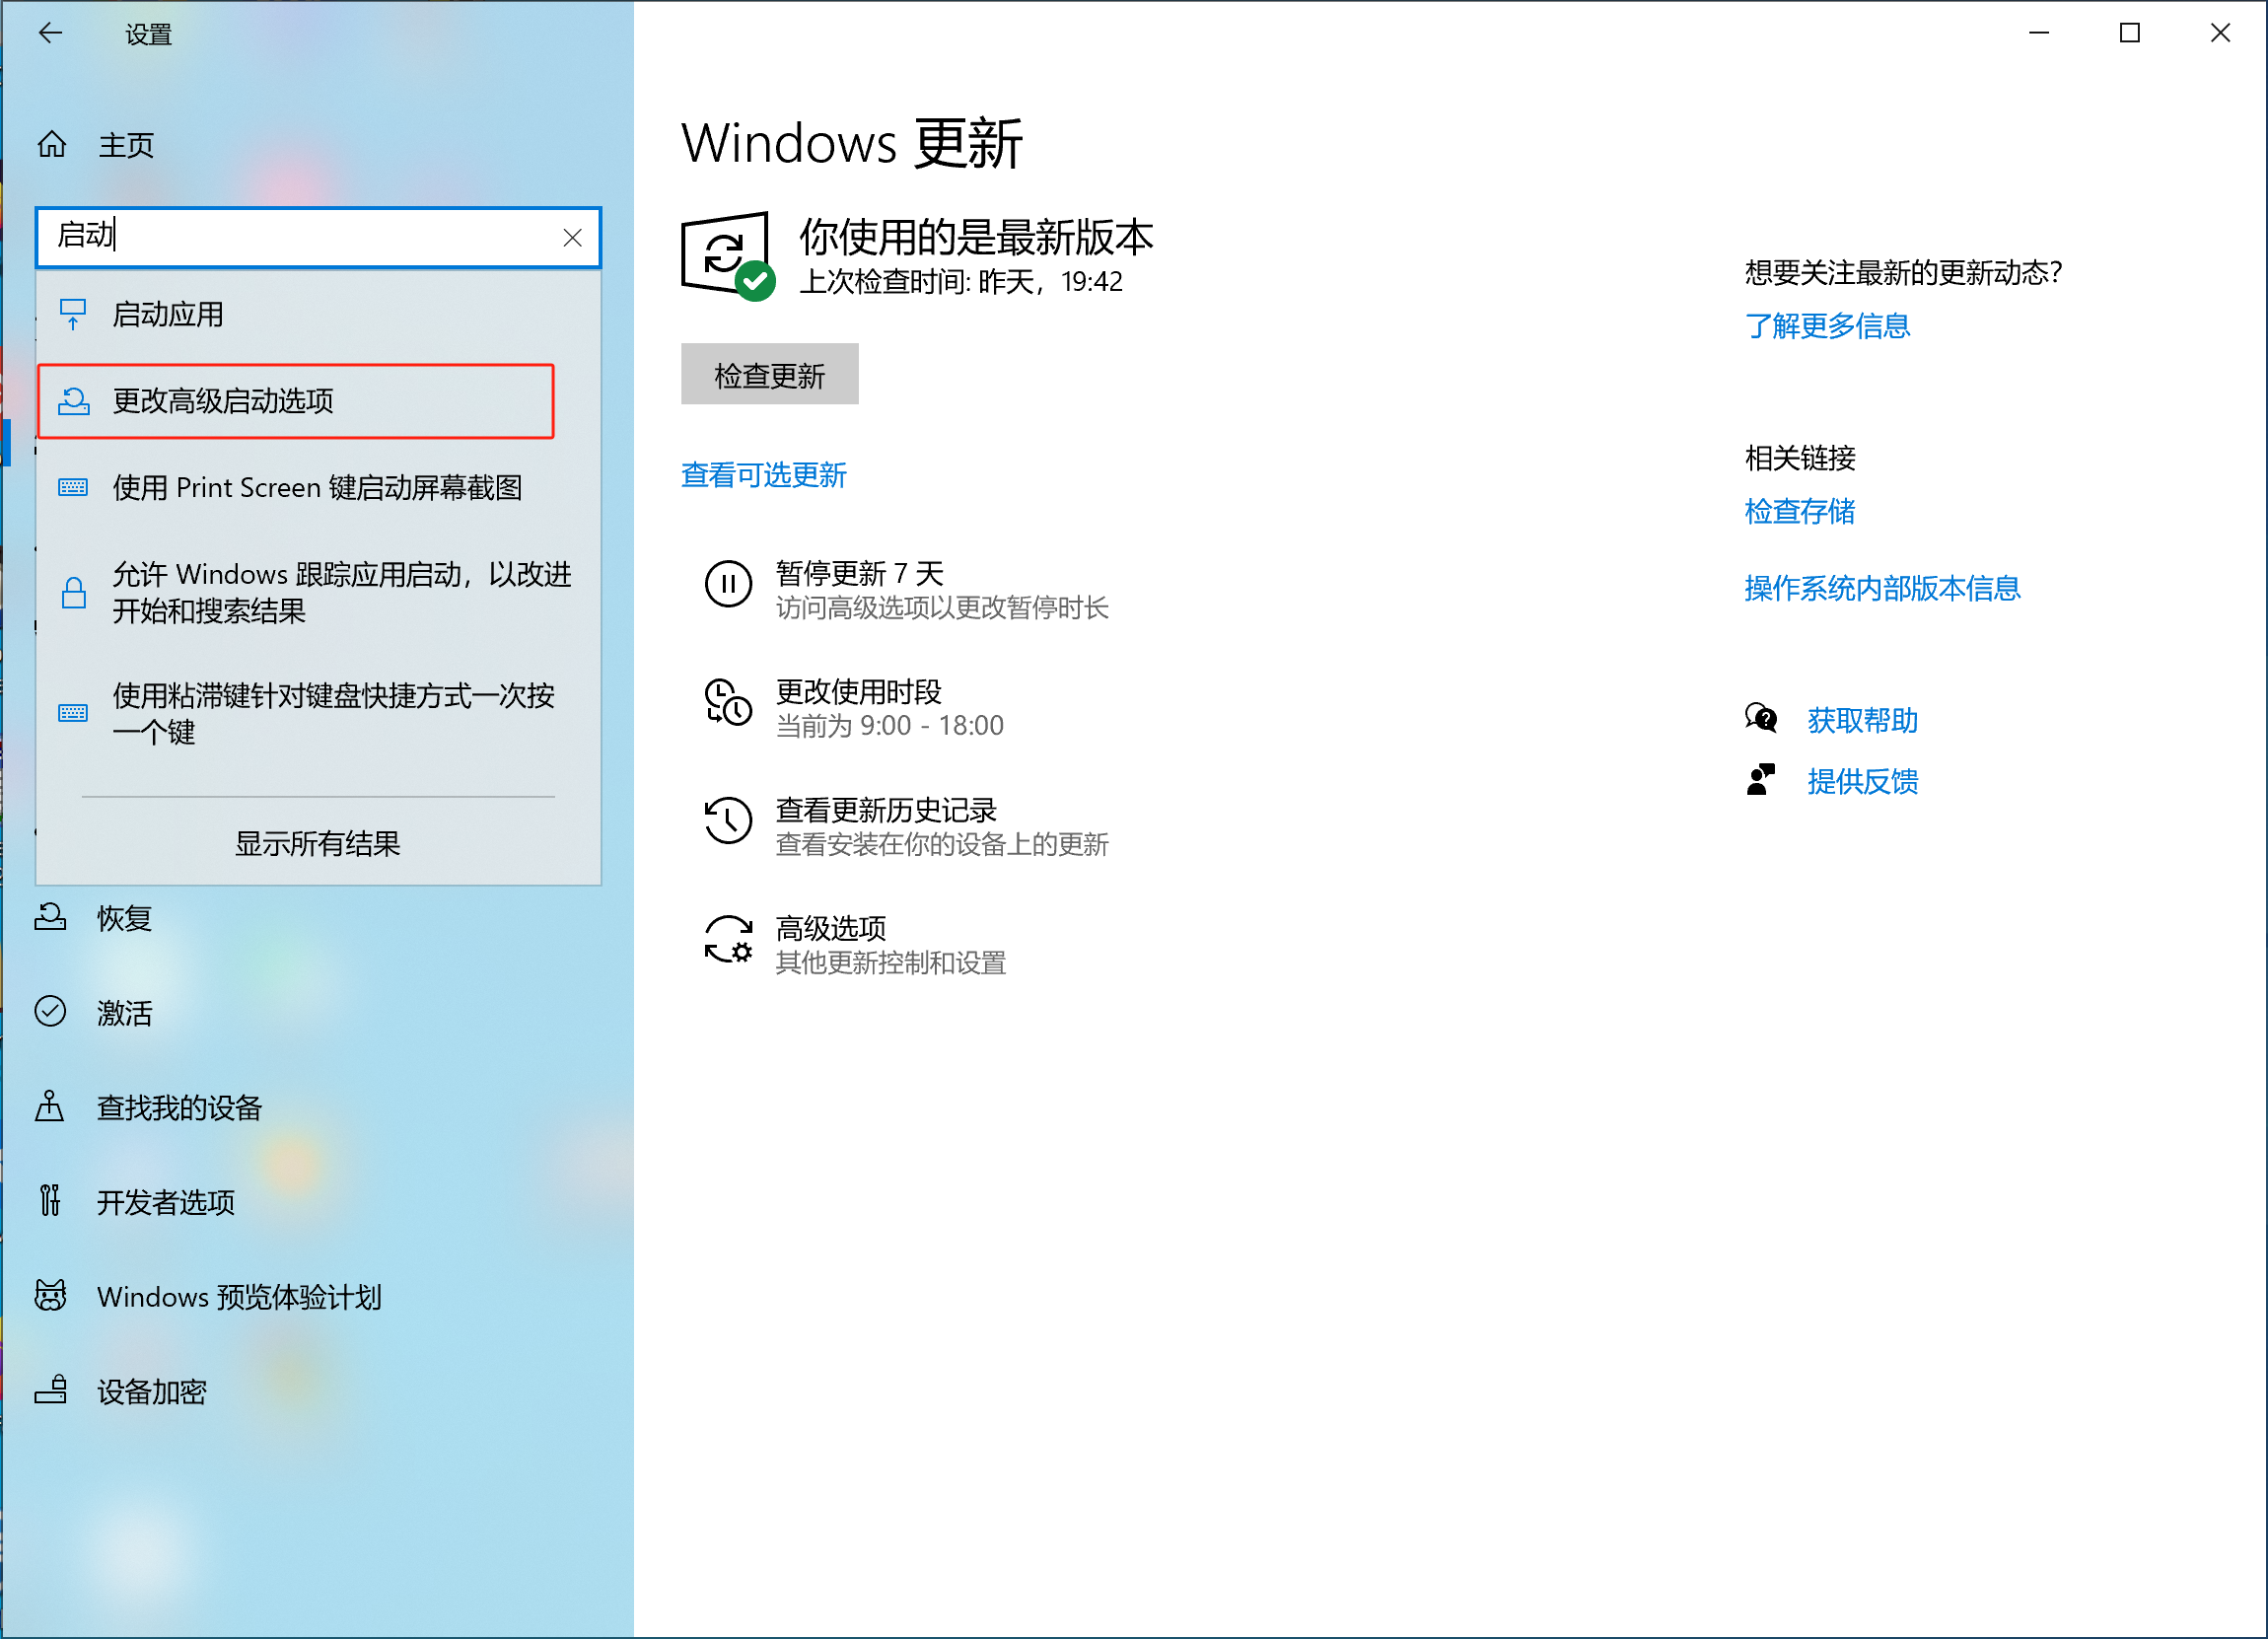Select the 启动应用 search result
Viewport: 2268px width, 1639px height.
318,315
